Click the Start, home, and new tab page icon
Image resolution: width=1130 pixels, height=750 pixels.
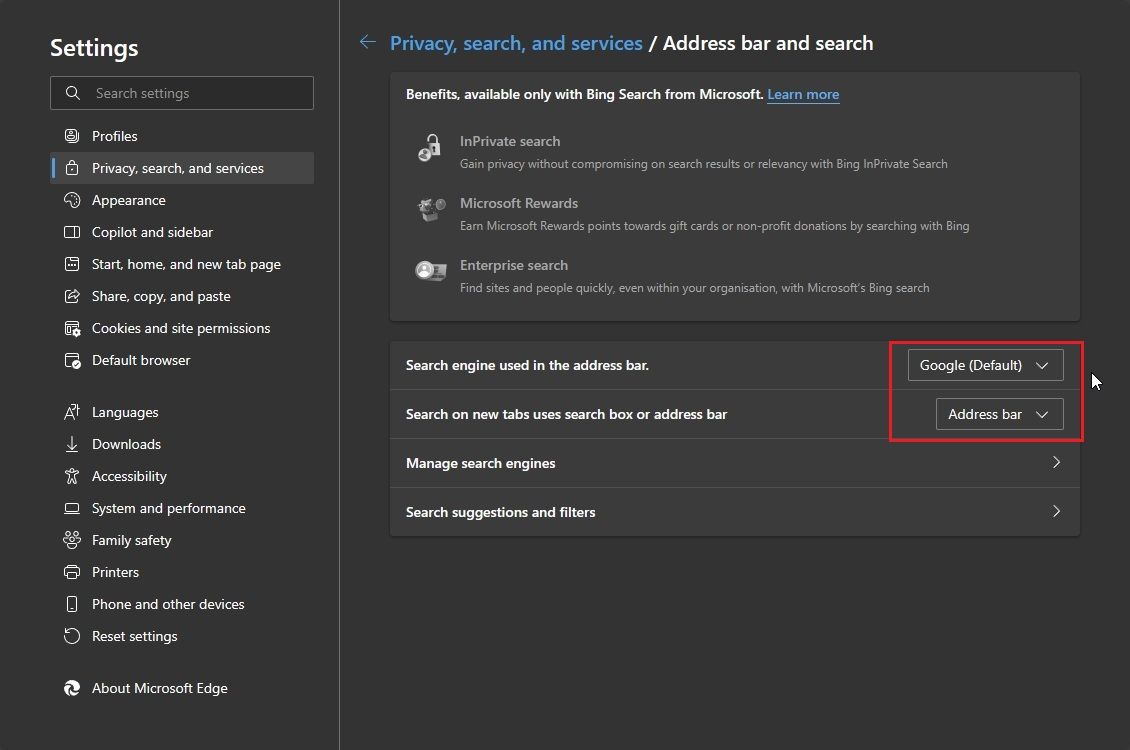[72, 264]
